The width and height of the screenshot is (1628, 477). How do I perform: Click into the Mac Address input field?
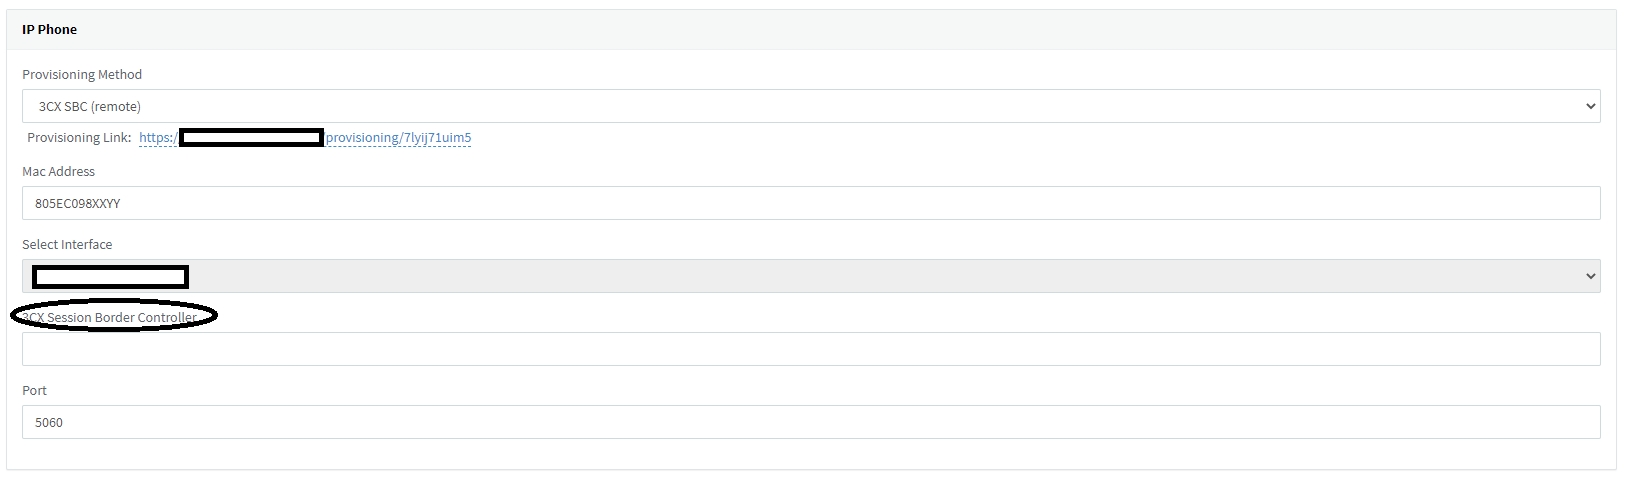(810, 203)
